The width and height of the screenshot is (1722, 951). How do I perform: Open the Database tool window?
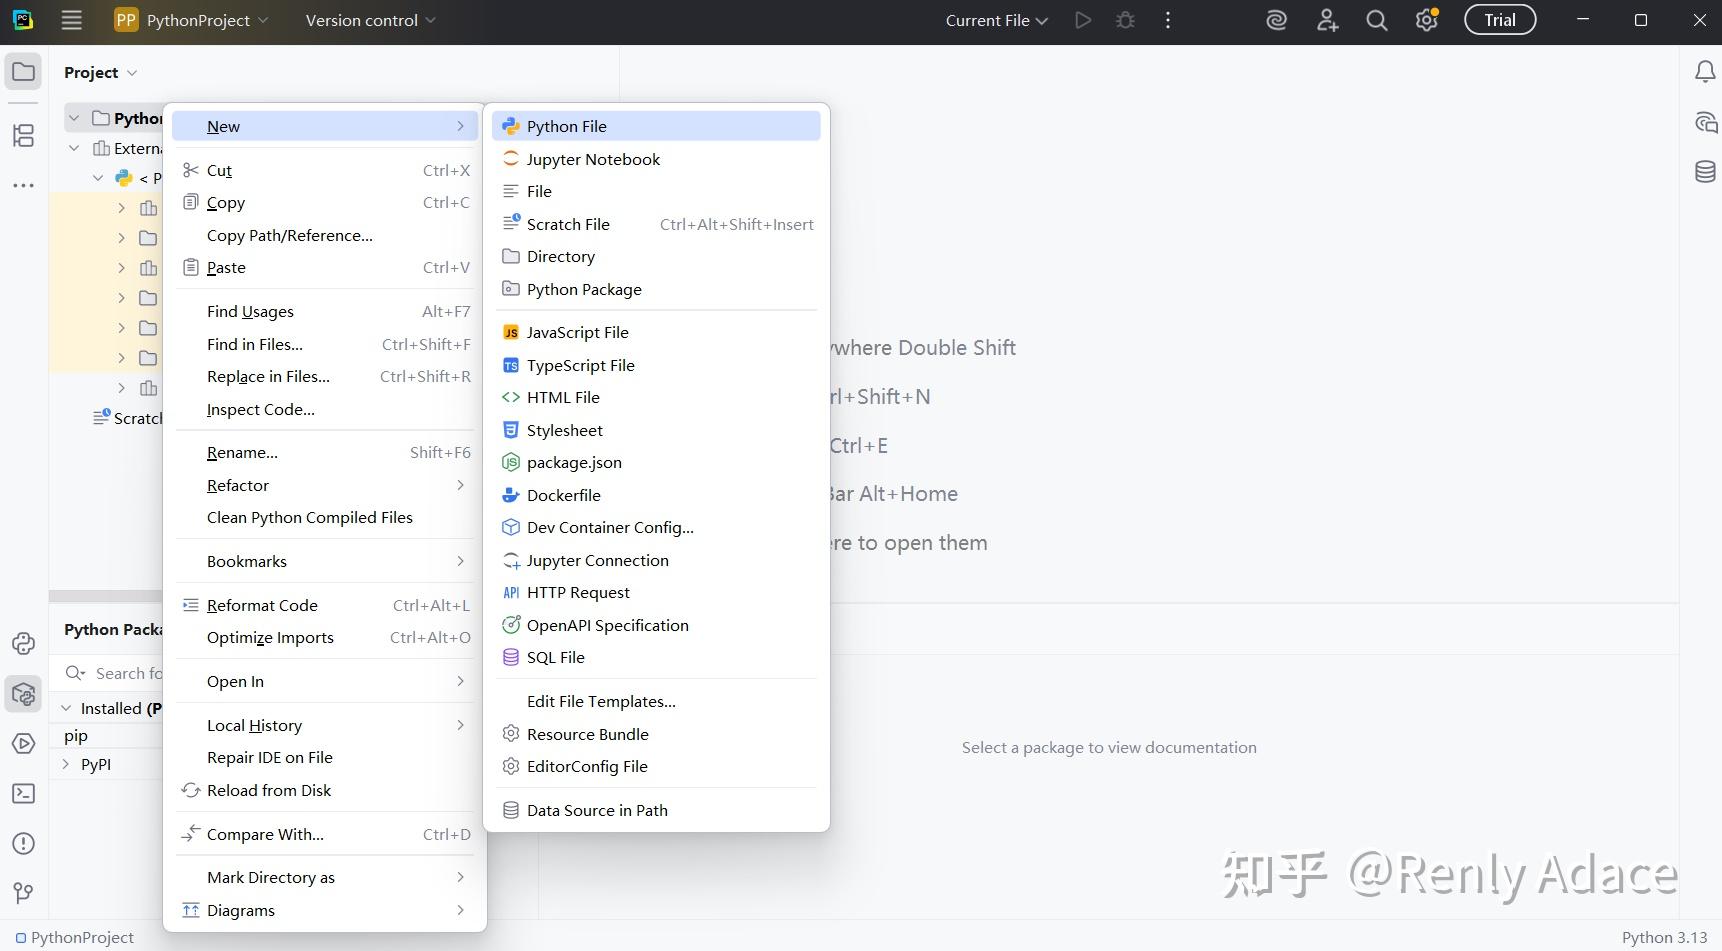[1705, 171]
